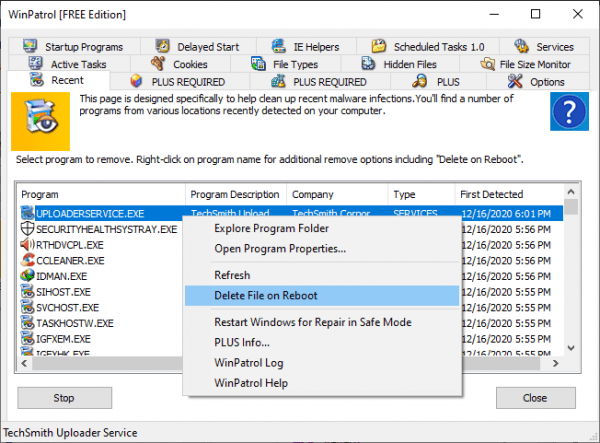Switch to the Delayed Start tab
Image resolution: width=600 pixels, height=443 pixels.
pos(198,47)
